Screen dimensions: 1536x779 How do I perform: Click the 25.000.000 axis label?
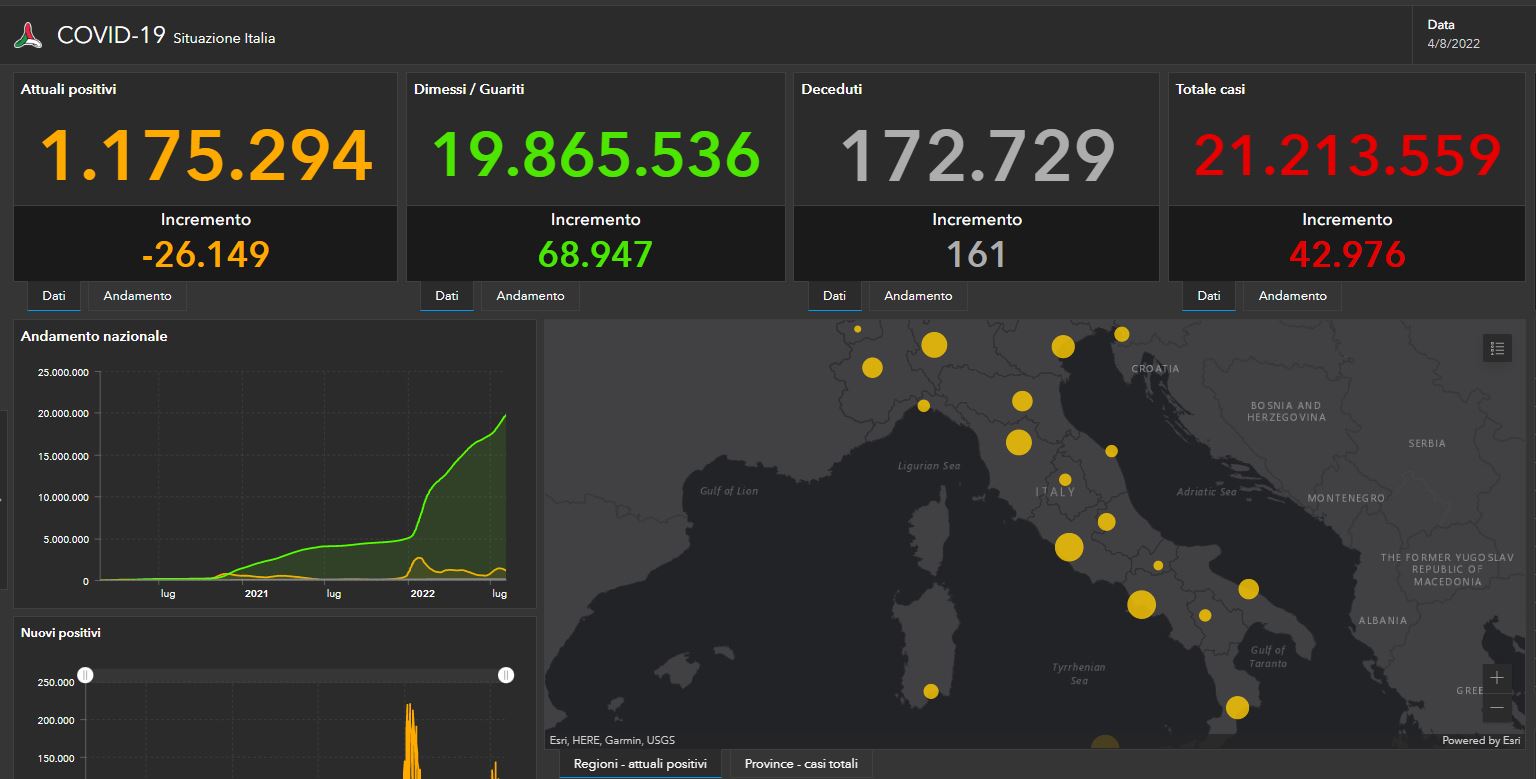63,372
